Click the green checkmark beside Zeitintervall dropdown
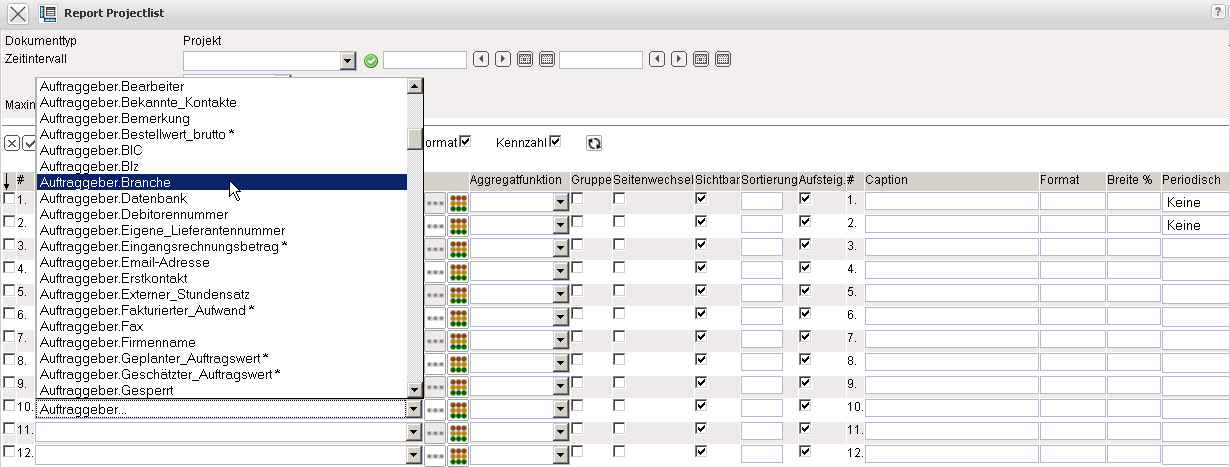The width and height of the screenshot is (1230, 467). click(x=371, y=61)
